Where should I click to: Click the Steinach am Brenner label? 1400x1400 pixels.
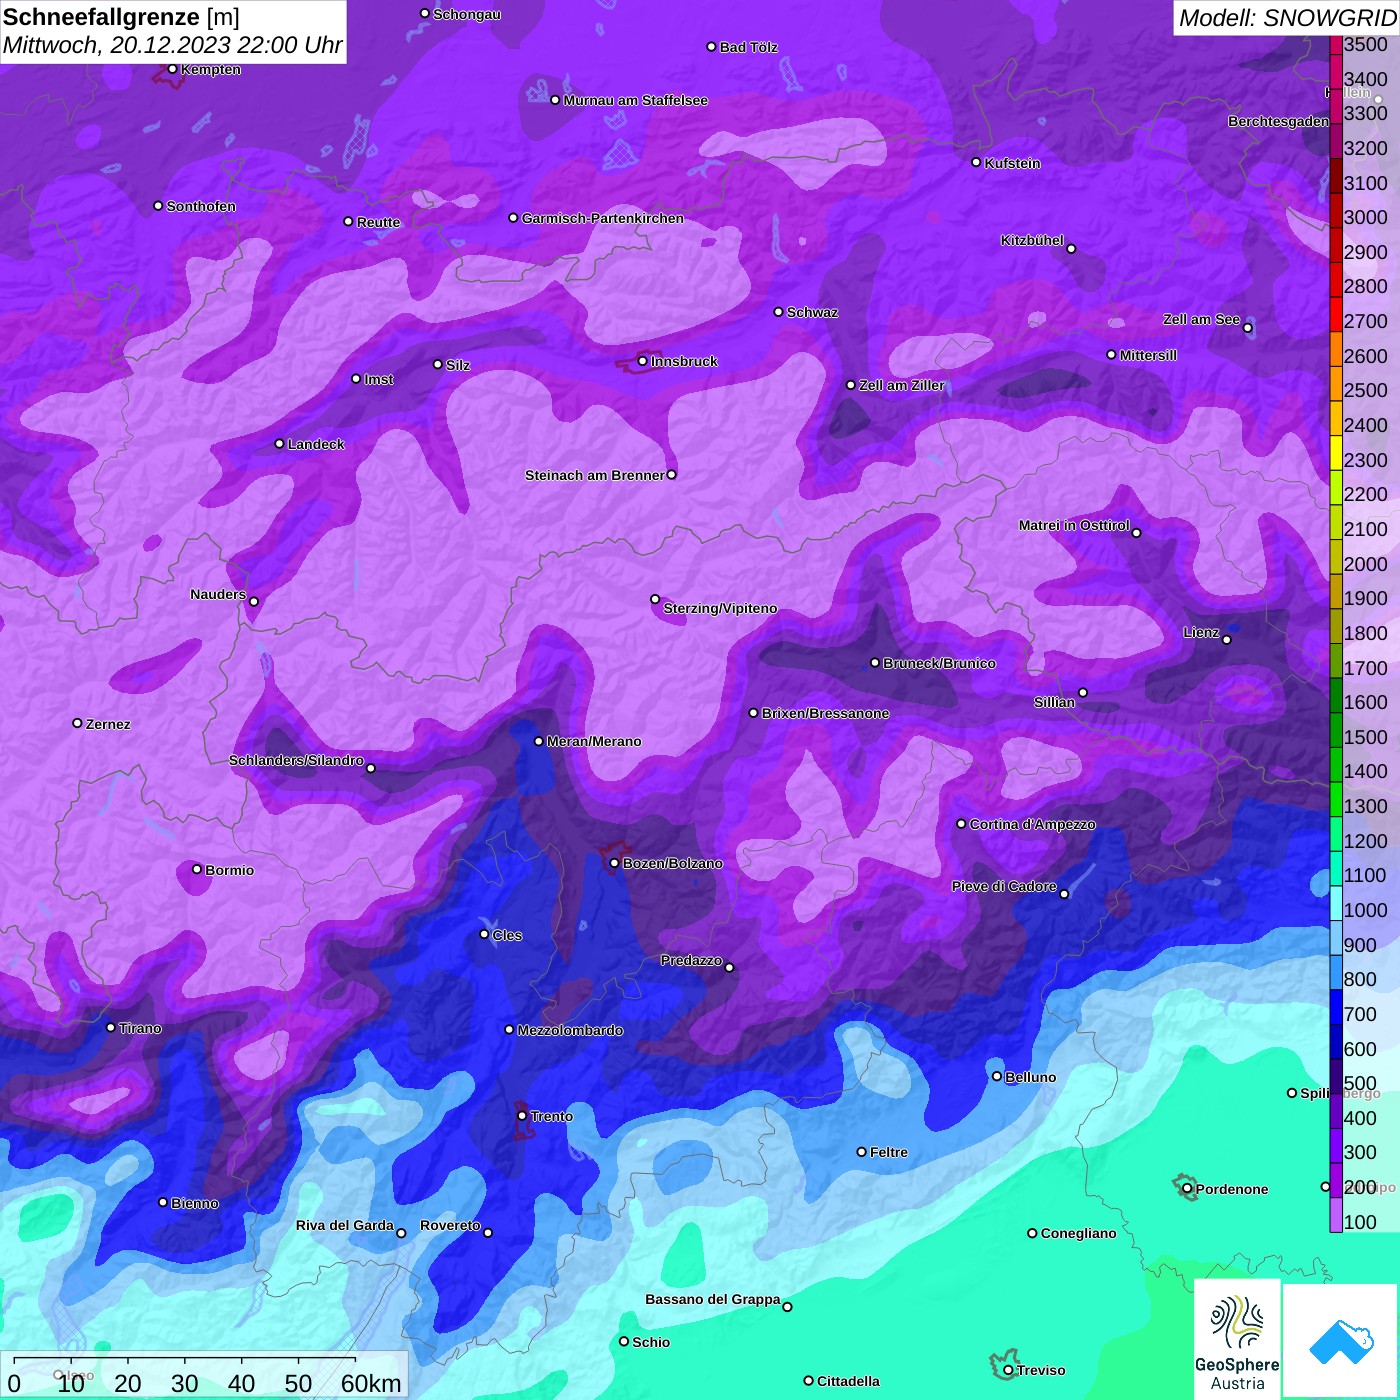coord(595,475)
